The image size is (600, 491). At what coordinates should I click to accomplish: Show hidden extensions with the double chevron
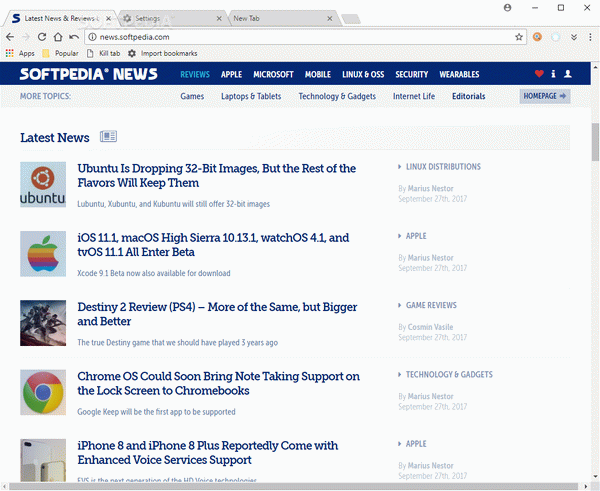click(574, 37)
